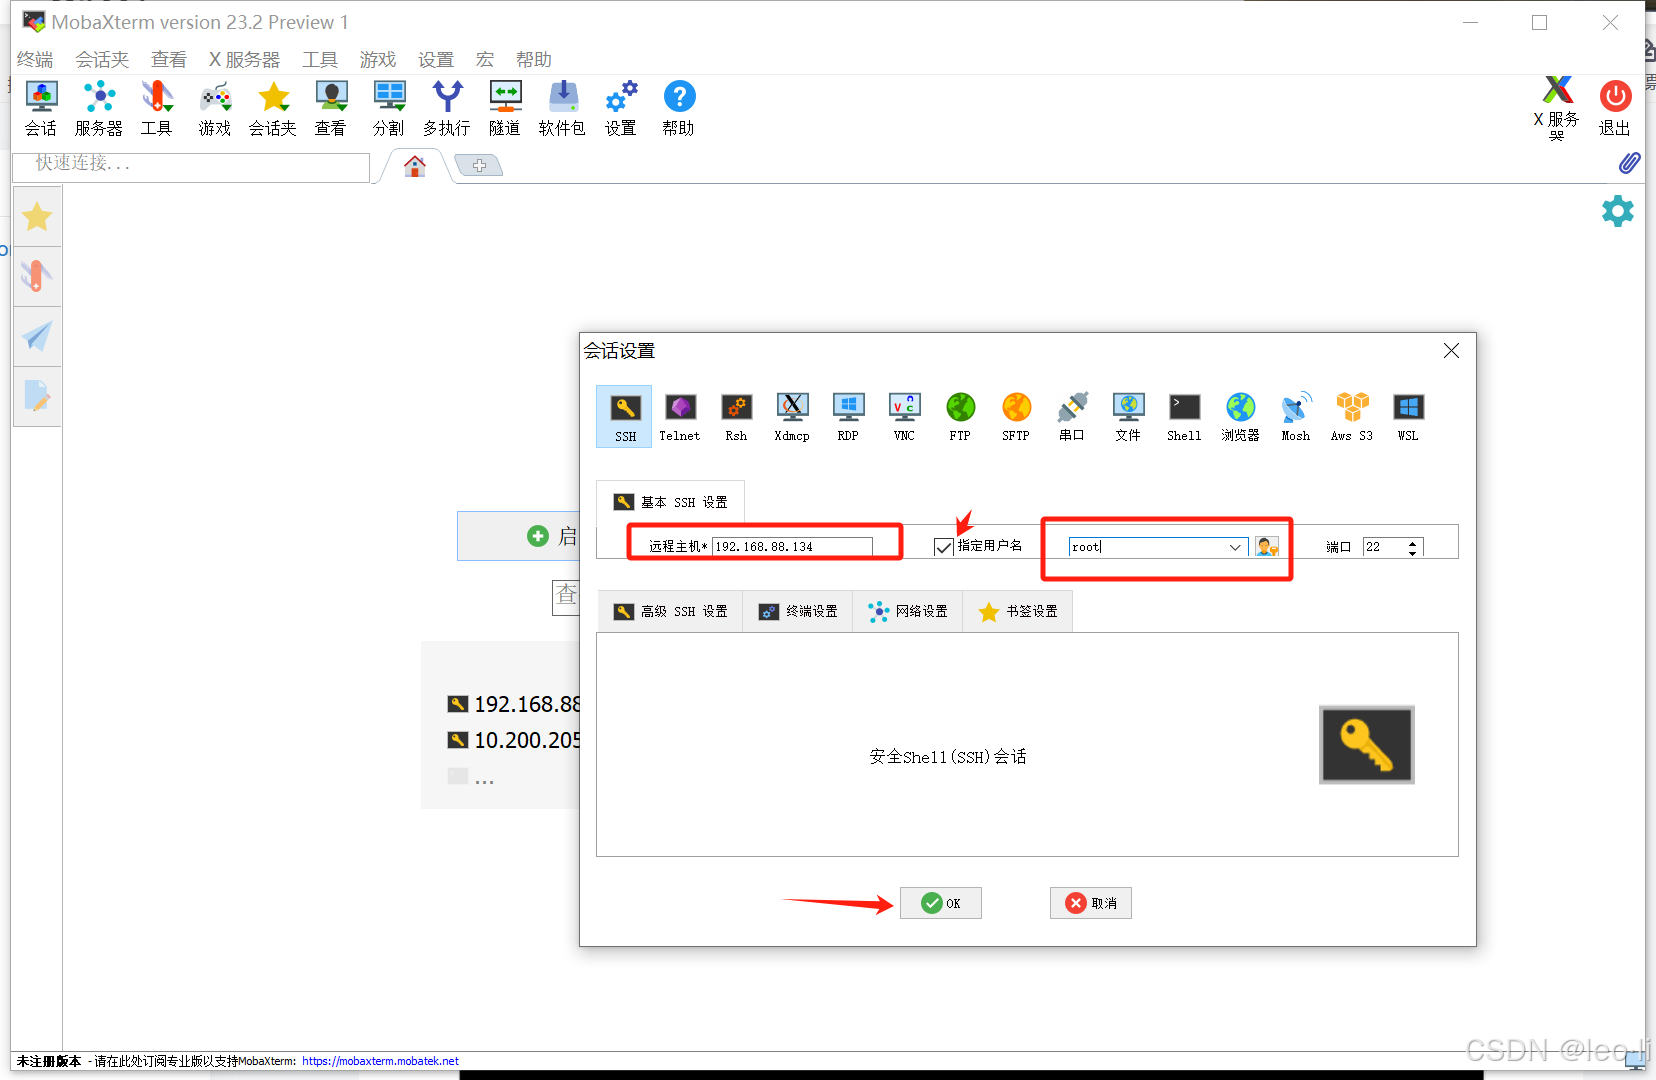Open the 宏 menu
Image resolution: width=1656 pixels, height=1080 pixels.
pos(485,59)
